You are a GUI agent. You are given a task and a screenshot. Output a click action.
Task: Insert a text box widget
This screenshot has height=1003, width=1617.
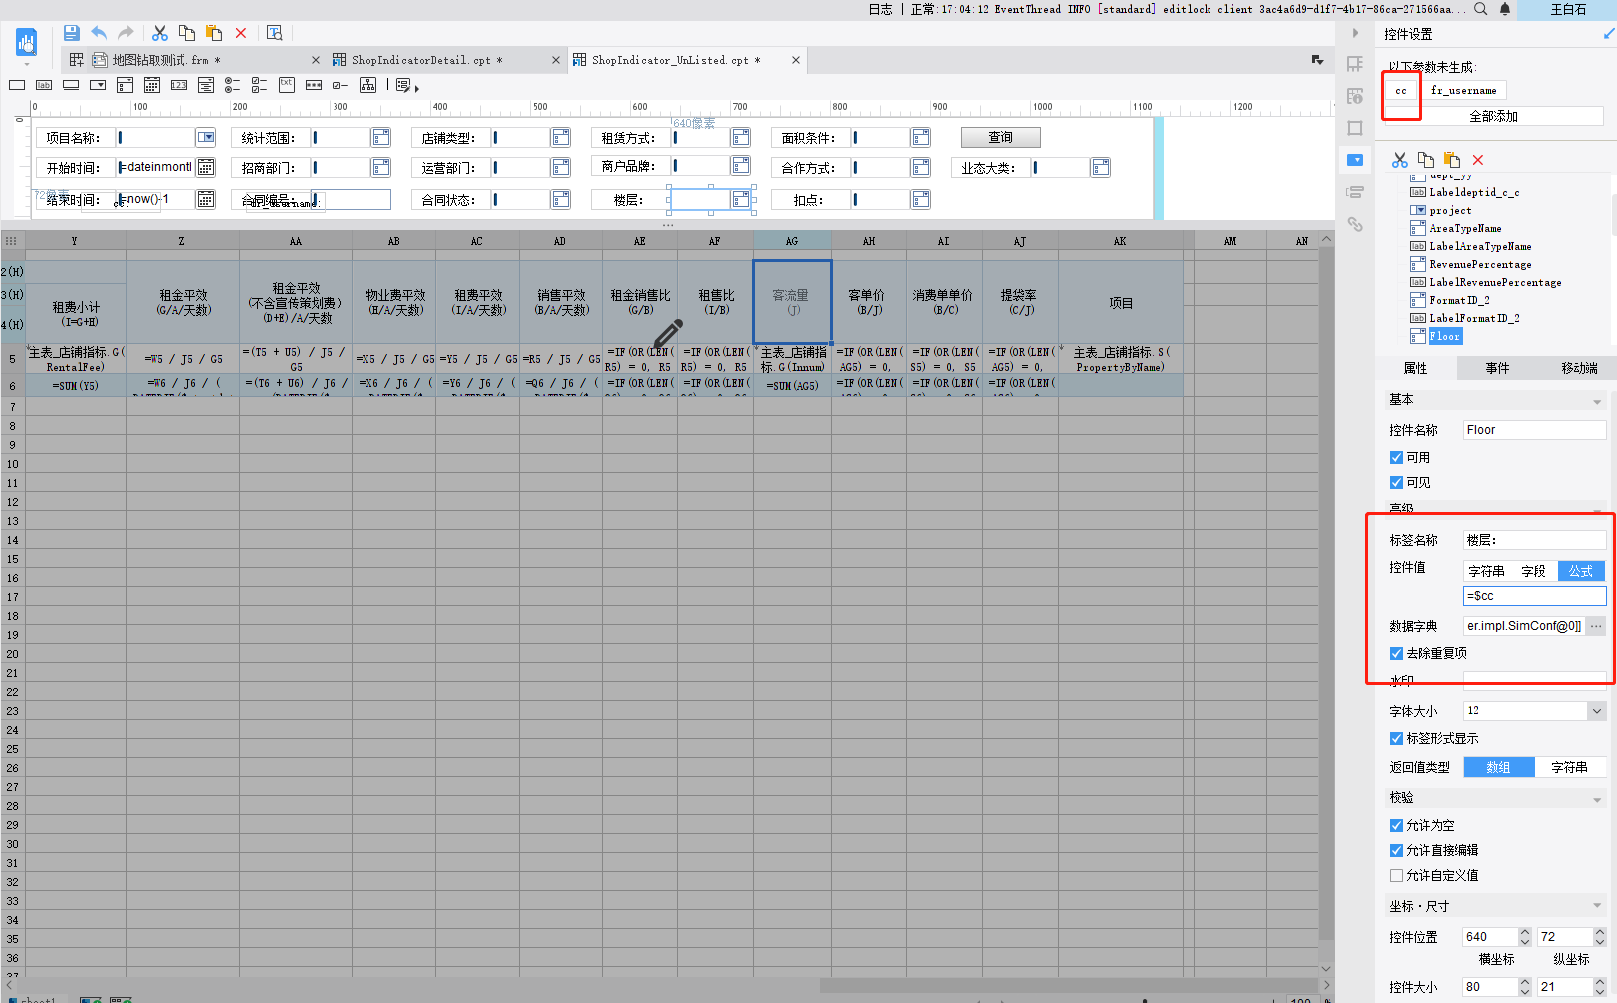(x=17, y=85)
